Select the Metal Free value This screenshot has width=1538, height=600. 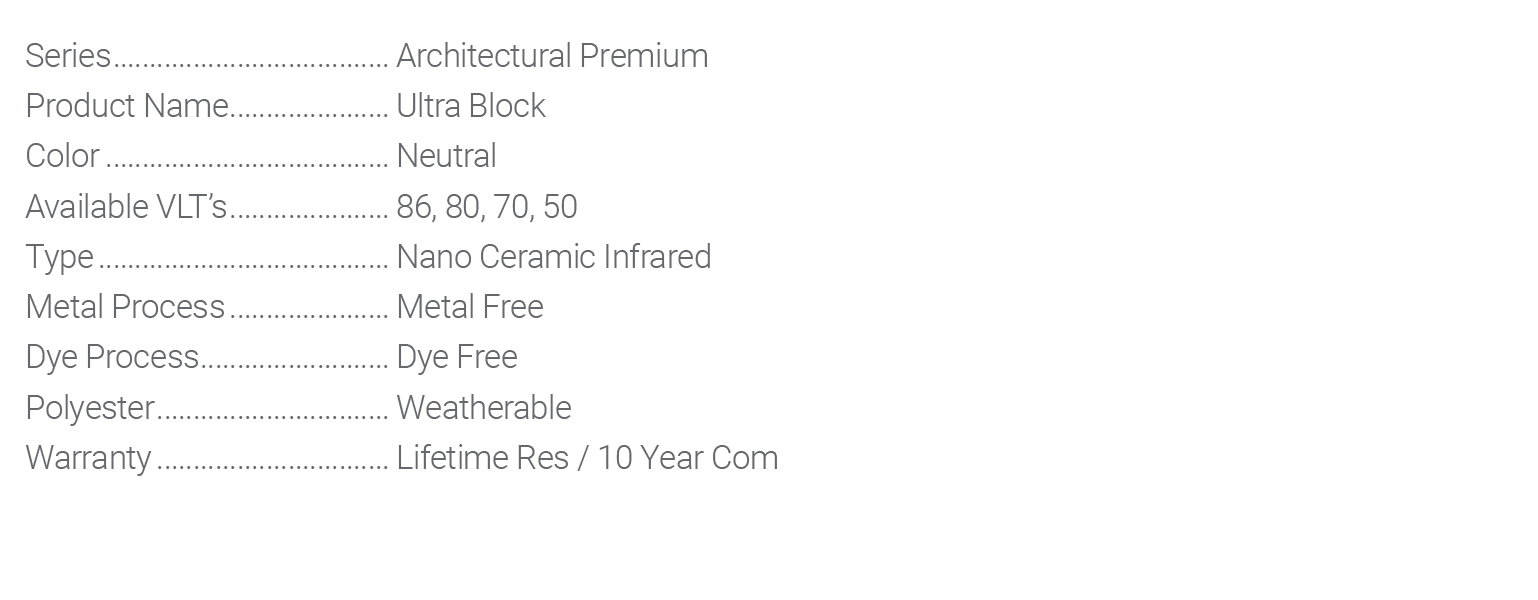(470, 307)
